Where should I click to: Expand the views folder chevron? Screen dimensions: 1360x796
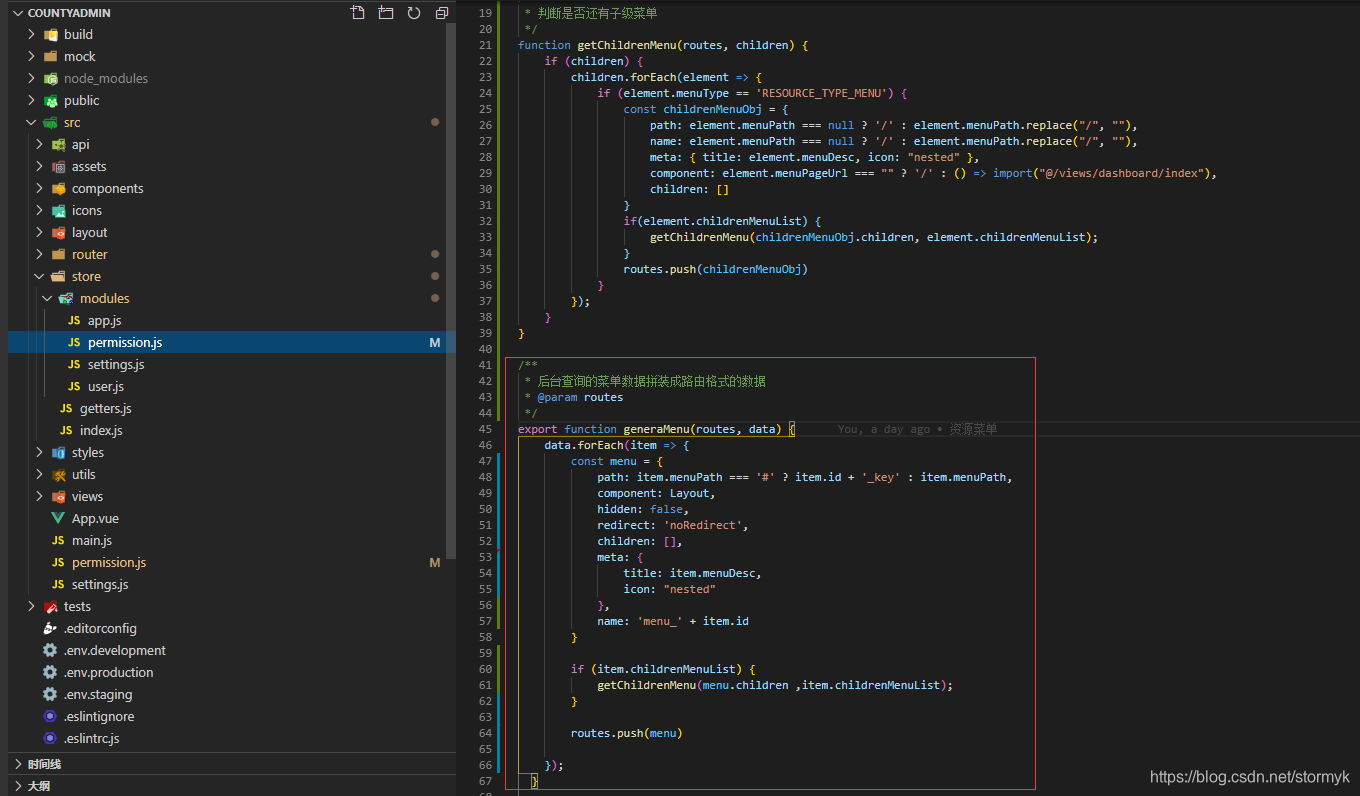coord(40,496)
